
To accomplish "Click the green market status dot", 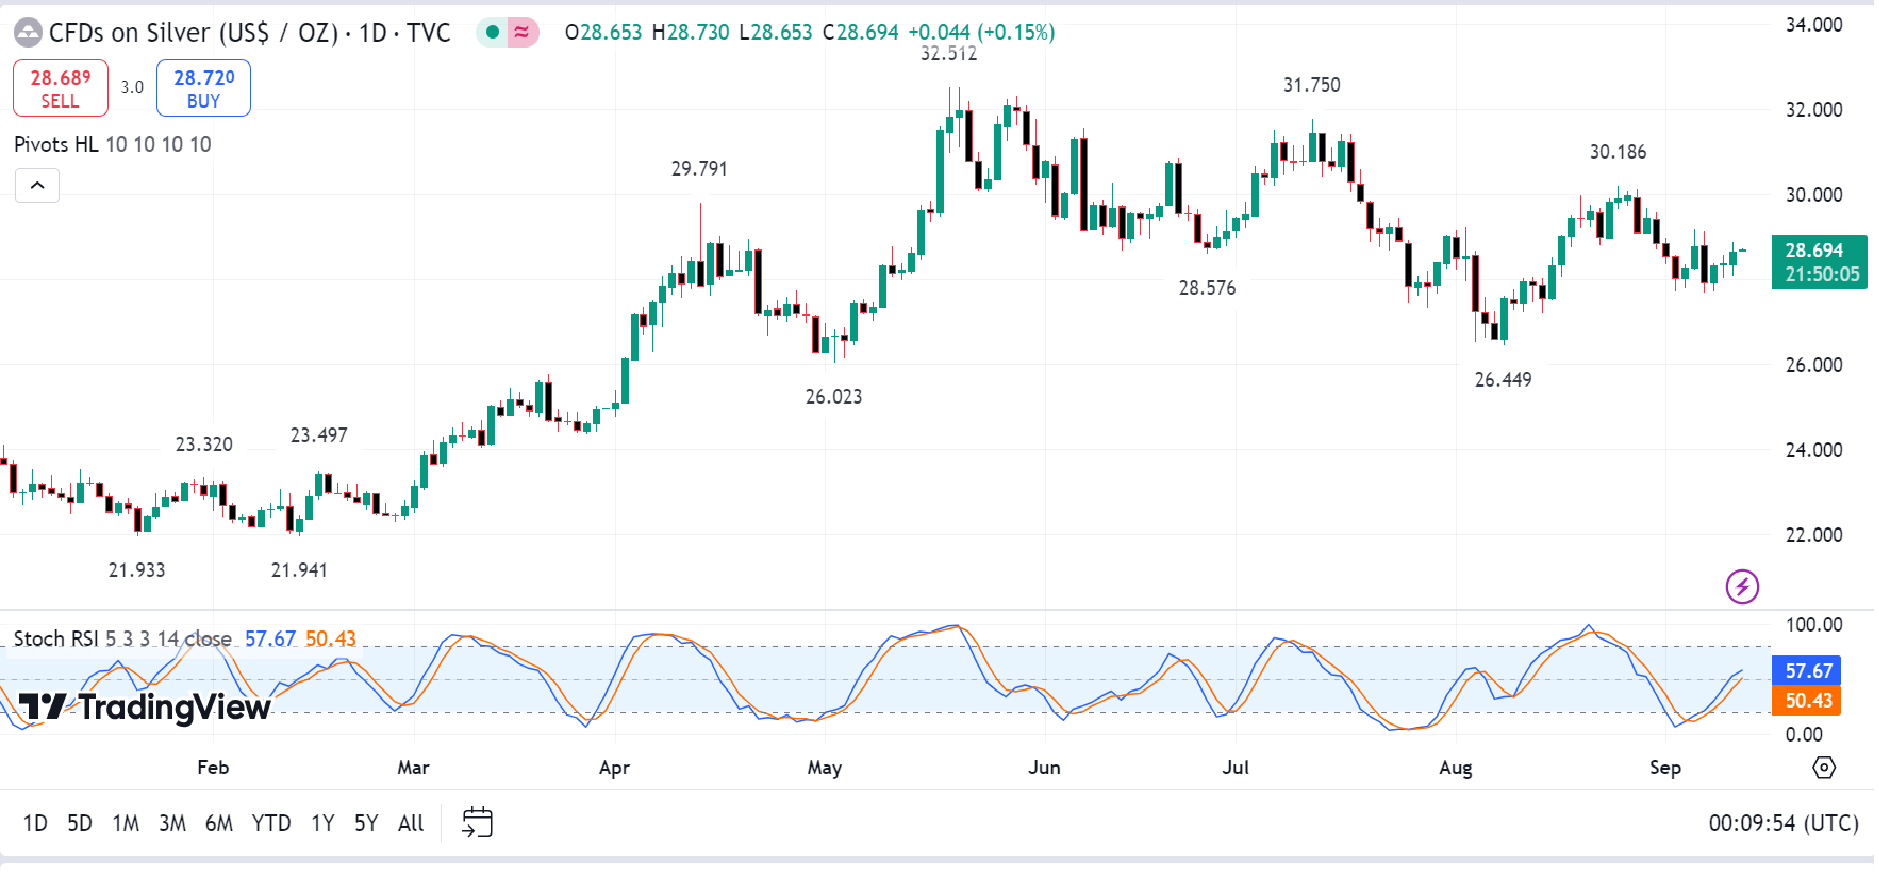I will pyautogui.click(x=492, y=32).
